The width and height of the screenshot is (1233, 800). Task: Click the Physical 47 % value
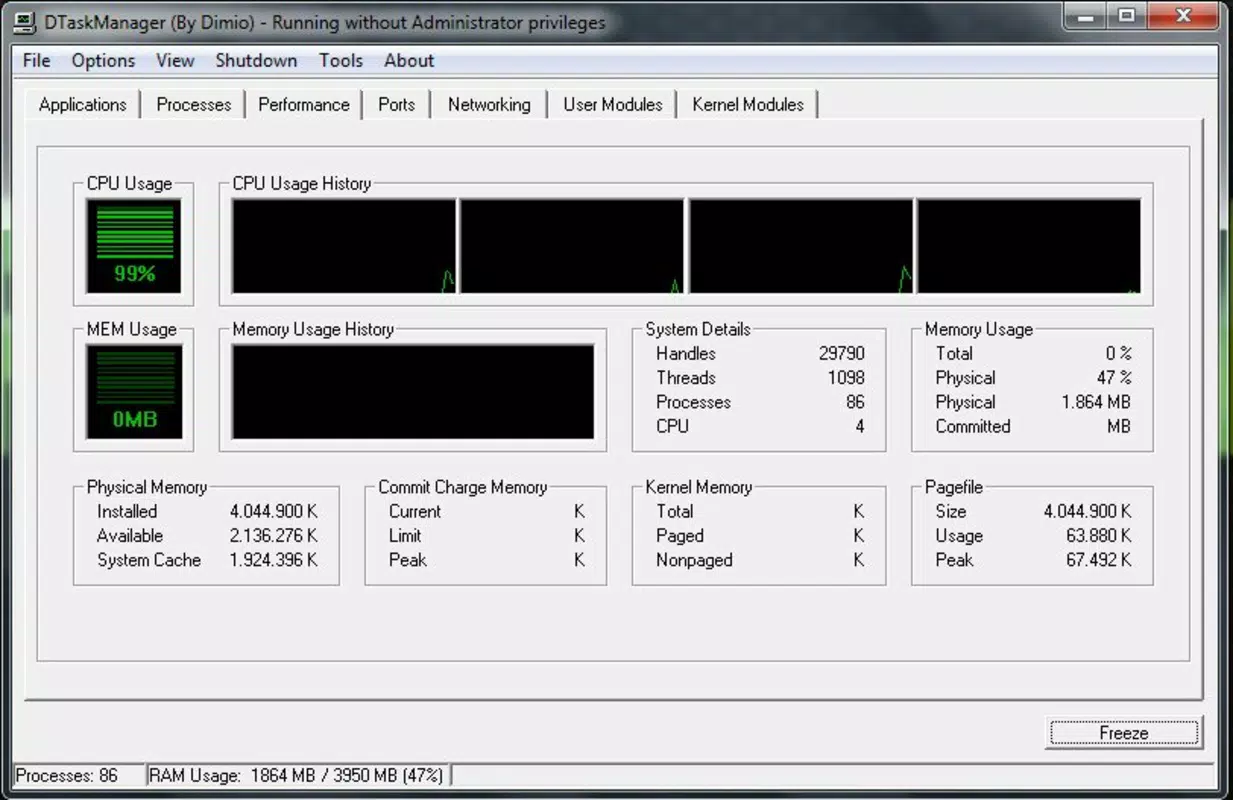[x=1115, y=378]
